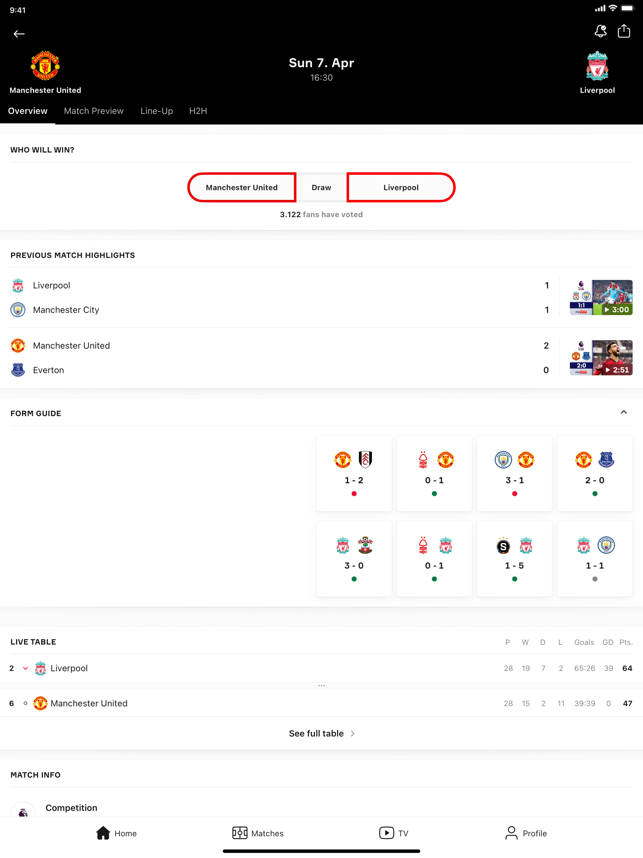Viewport: 643px width, 858px height.
Task: Tap Manchester United crest in previous highlights
Action: tap(18, 345)
